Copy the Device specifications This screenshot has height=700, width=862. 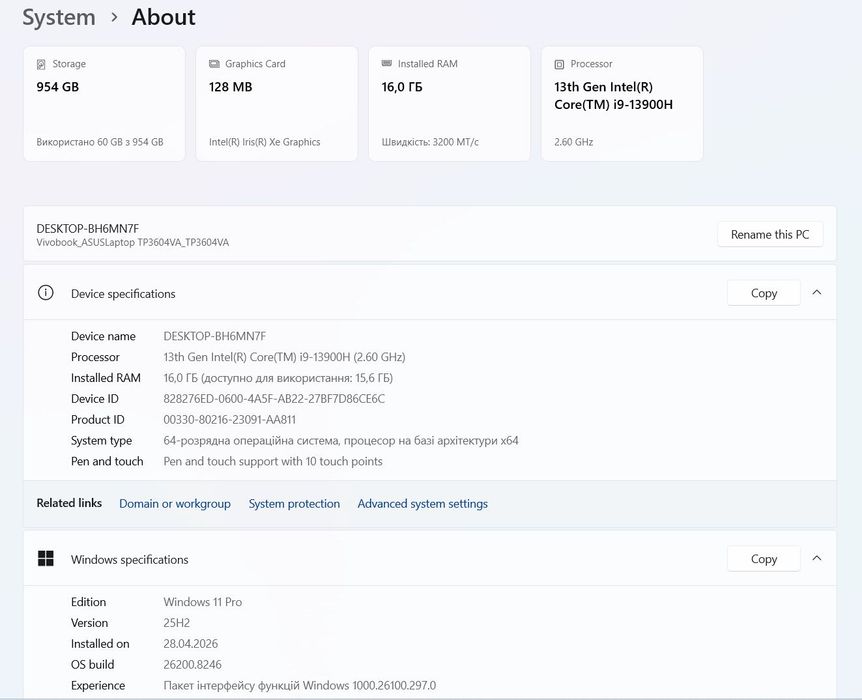tap(764, 293)
